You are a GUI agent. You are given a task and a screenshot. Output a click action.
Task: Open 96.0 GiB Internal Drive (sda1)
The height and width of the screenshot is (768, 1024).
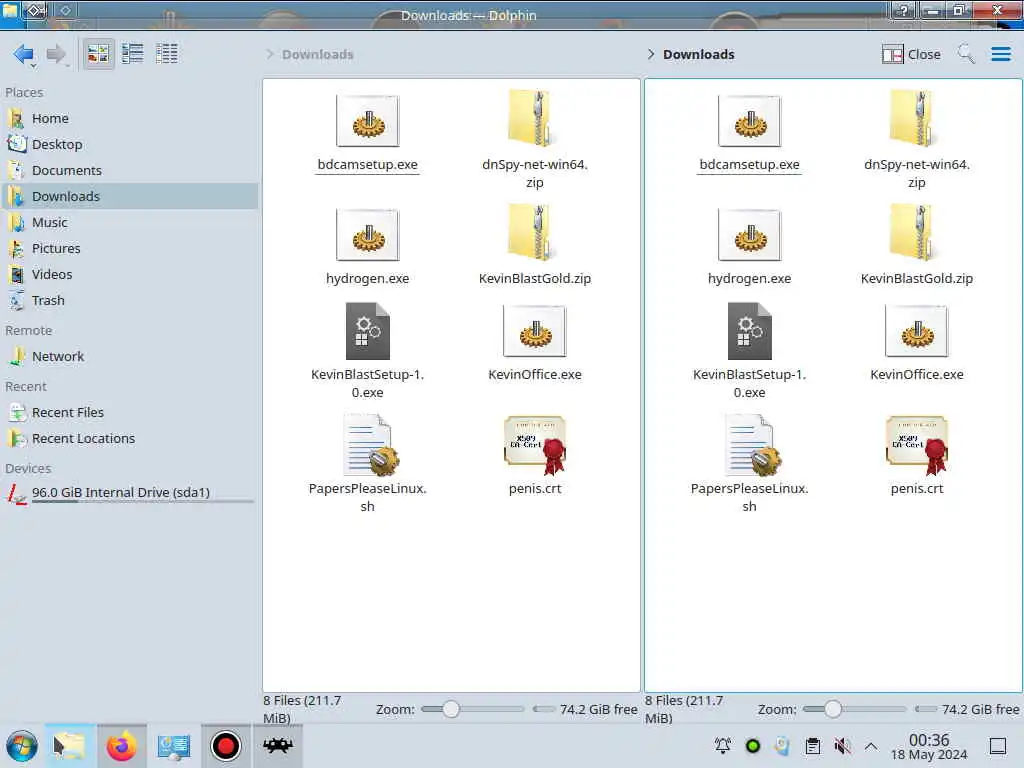129,494
